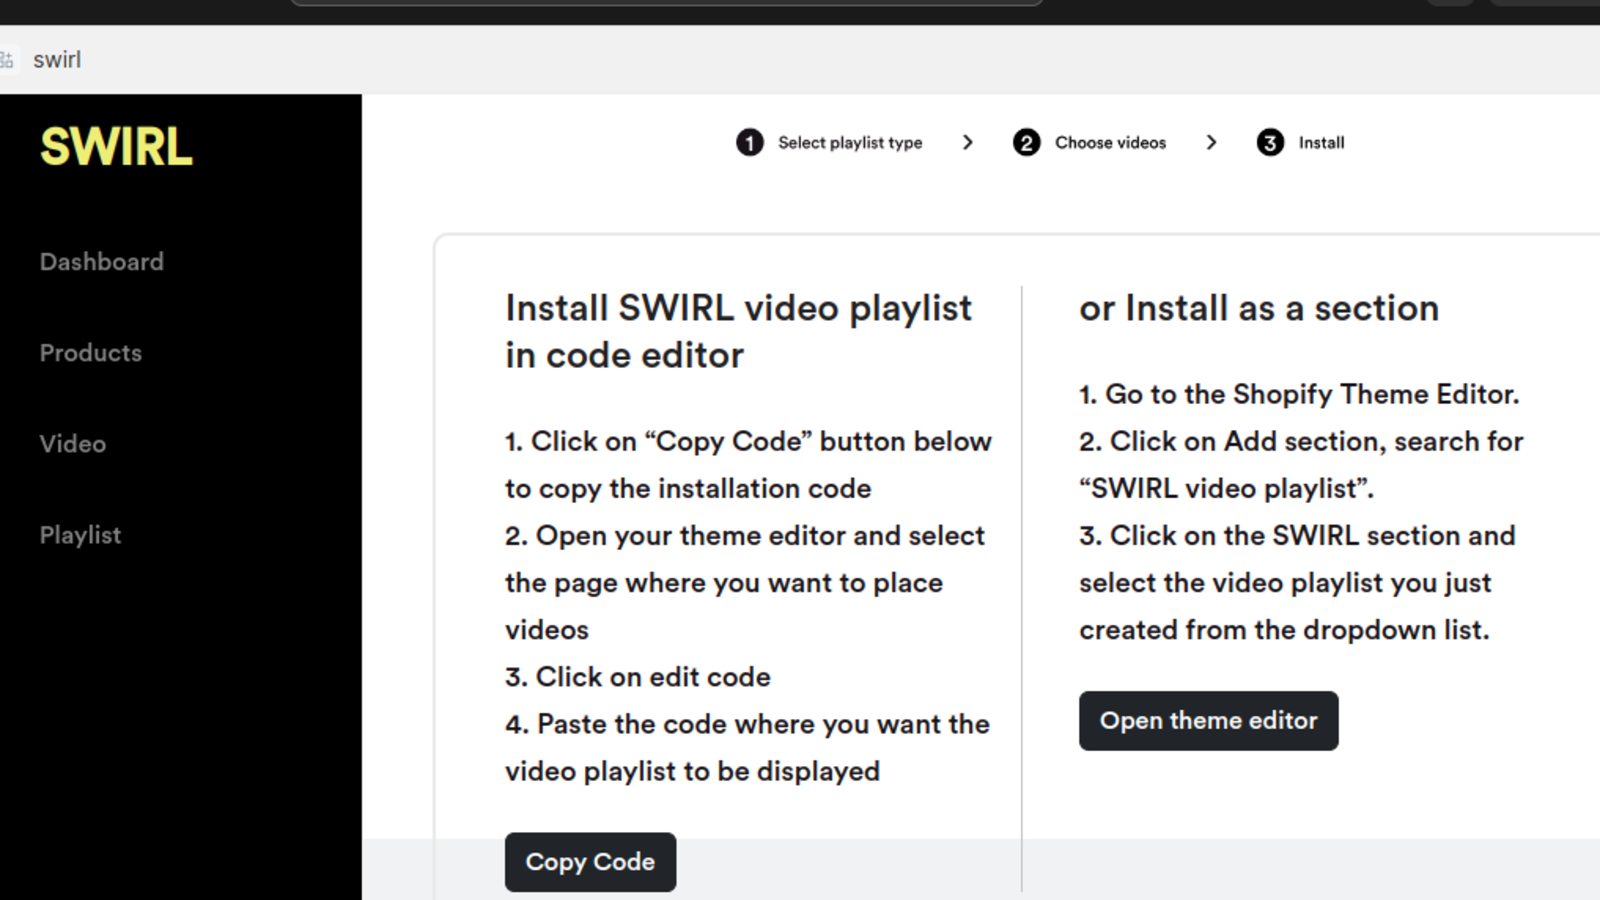Go to Choose videos step

tap(1110, 143)
